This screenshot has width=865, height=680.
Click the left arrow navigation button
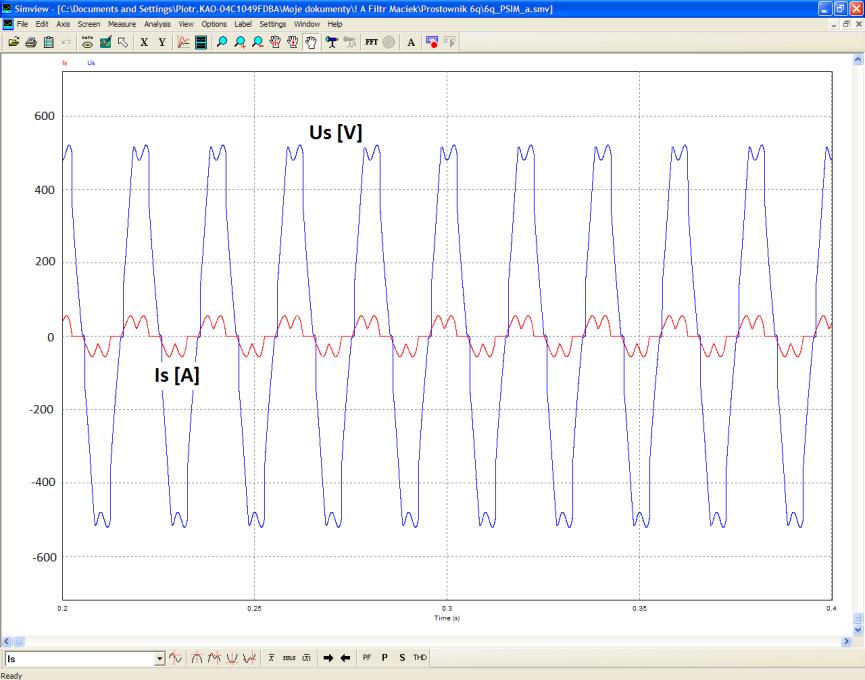pyautogui.click(x=345, y=657)
